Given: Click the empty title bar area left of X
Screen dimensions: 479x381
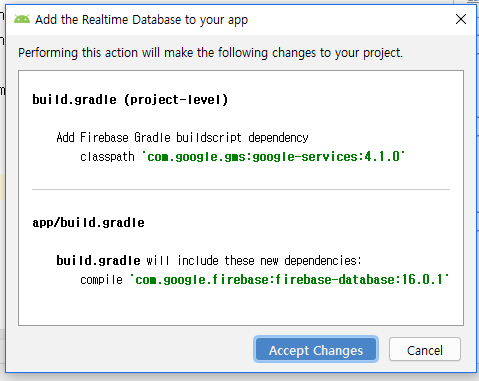Looking at the screenshot, I should pos(350,19).
